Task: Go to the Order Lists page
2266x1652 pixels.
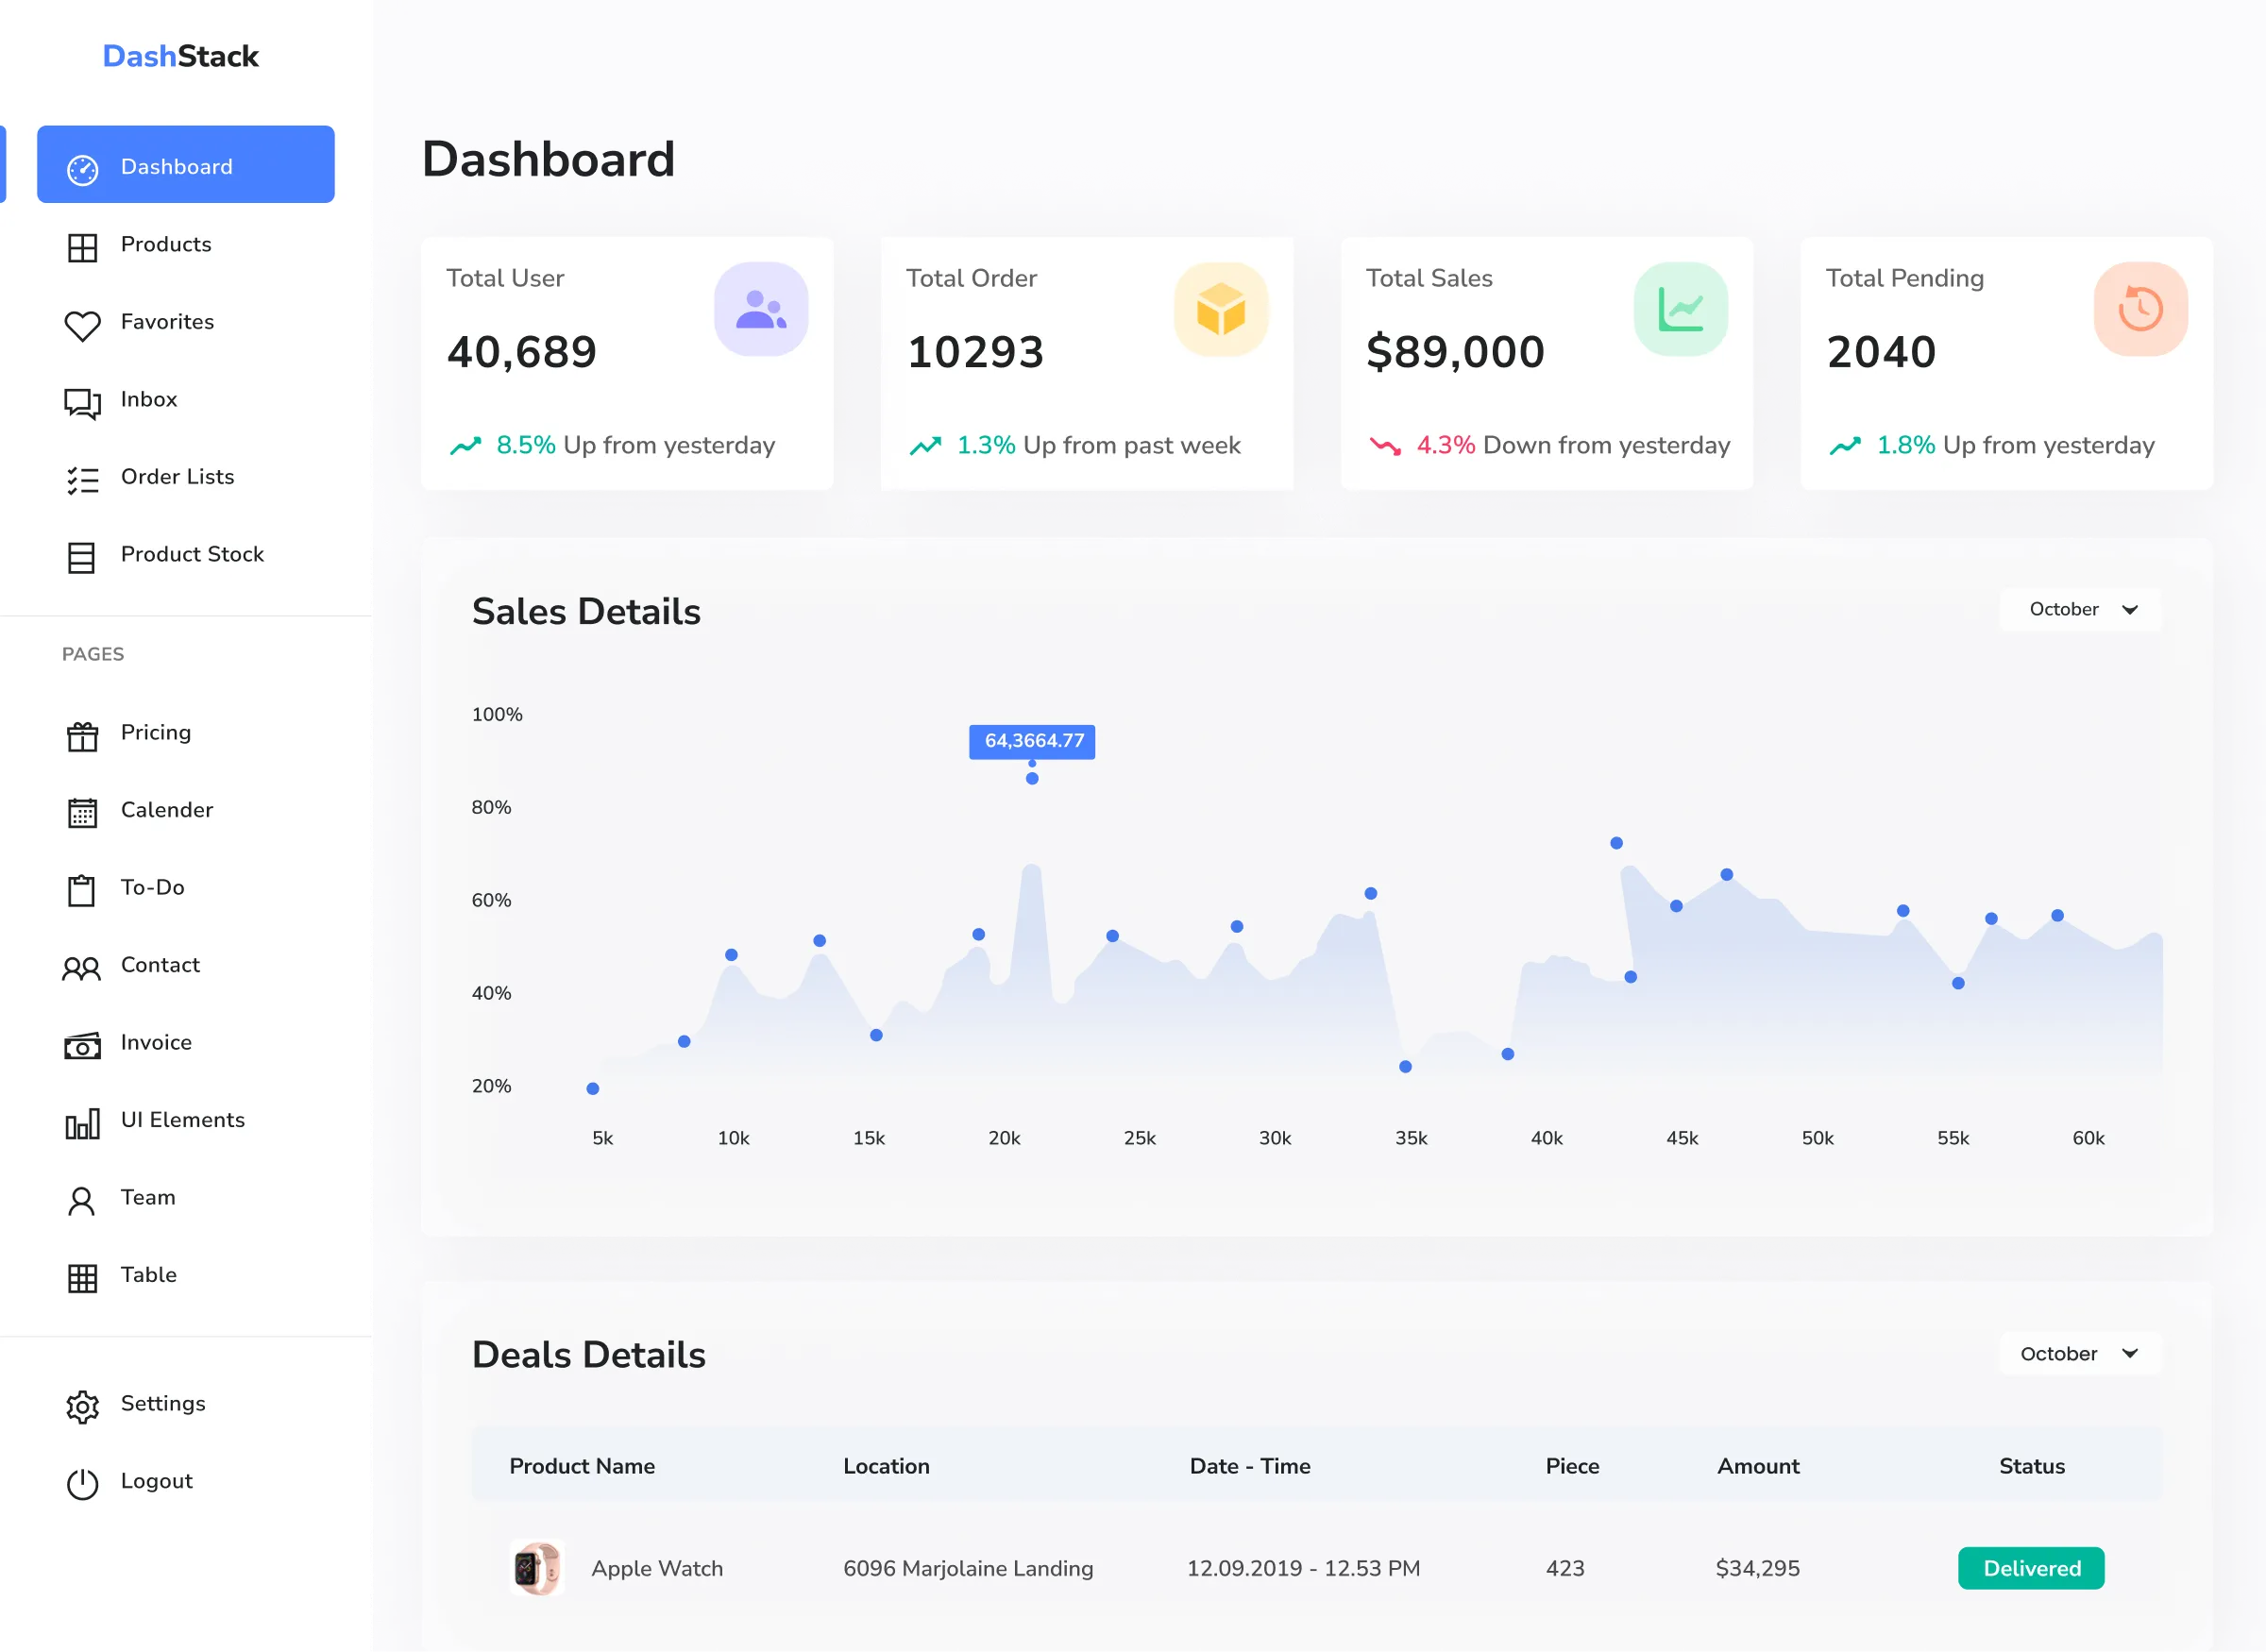Action: coord(177,477)
